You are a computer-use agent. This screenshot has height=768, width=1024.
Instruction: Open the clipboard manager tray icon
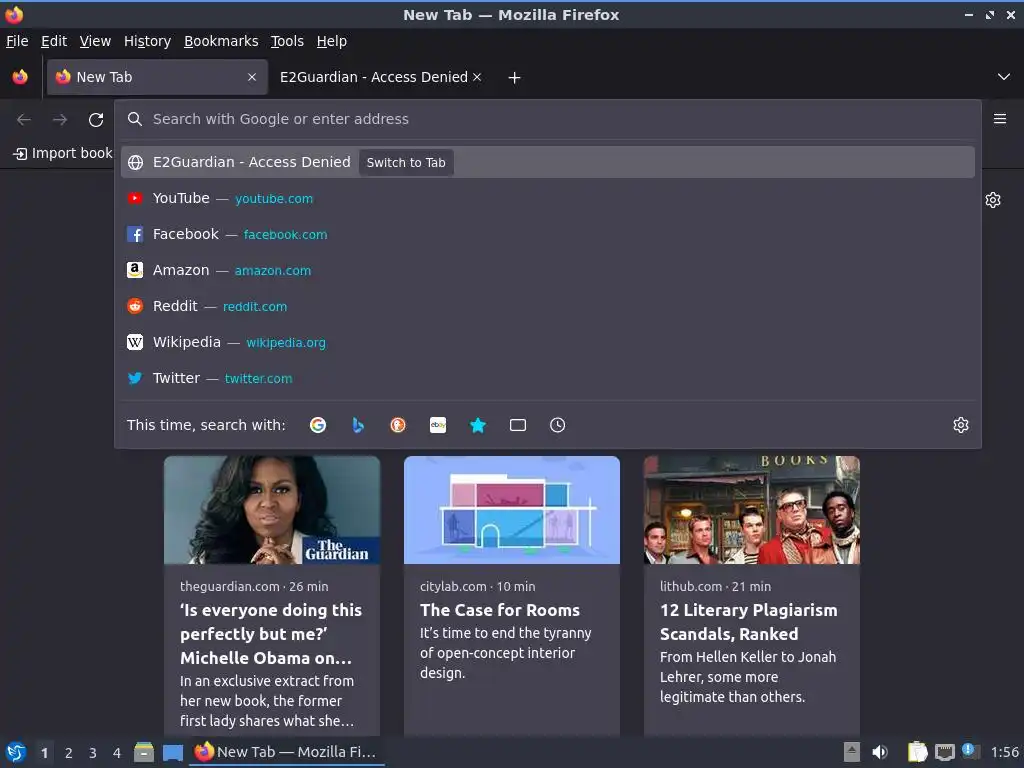(x=917, y=752)
